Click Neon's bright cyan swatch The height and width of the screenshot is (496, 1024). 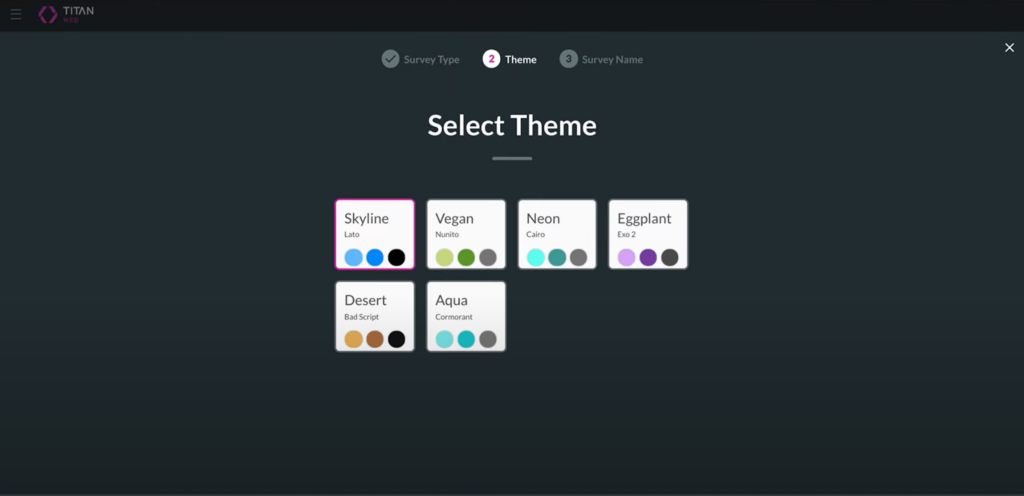pos(536,257)
